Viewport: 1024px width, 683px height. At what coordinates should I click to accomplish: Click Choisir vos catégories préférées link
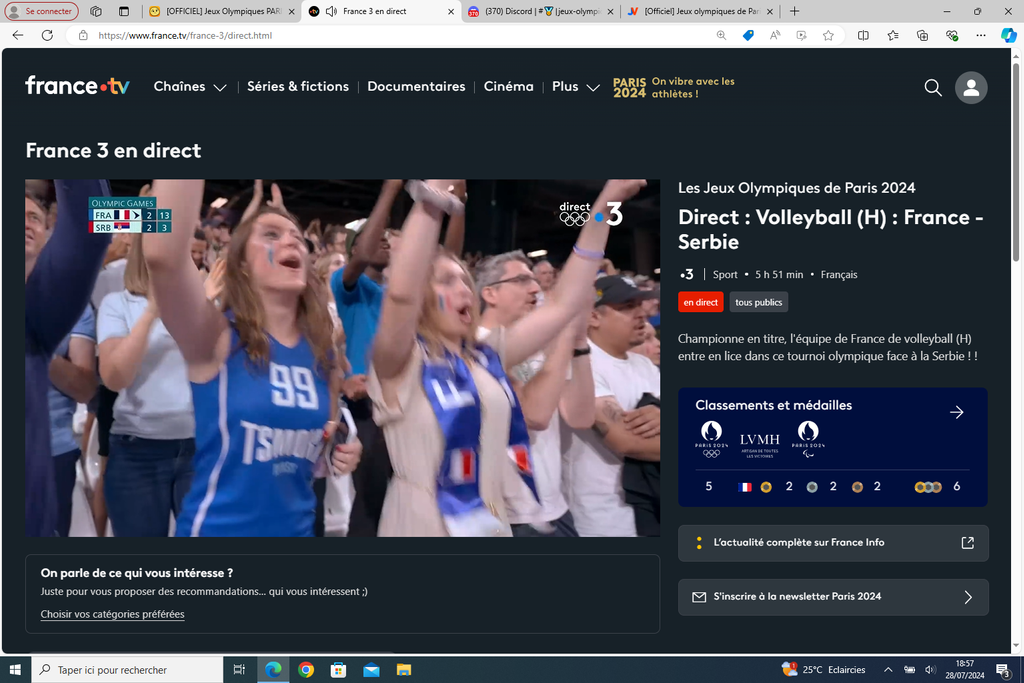[x=112, y=614]
